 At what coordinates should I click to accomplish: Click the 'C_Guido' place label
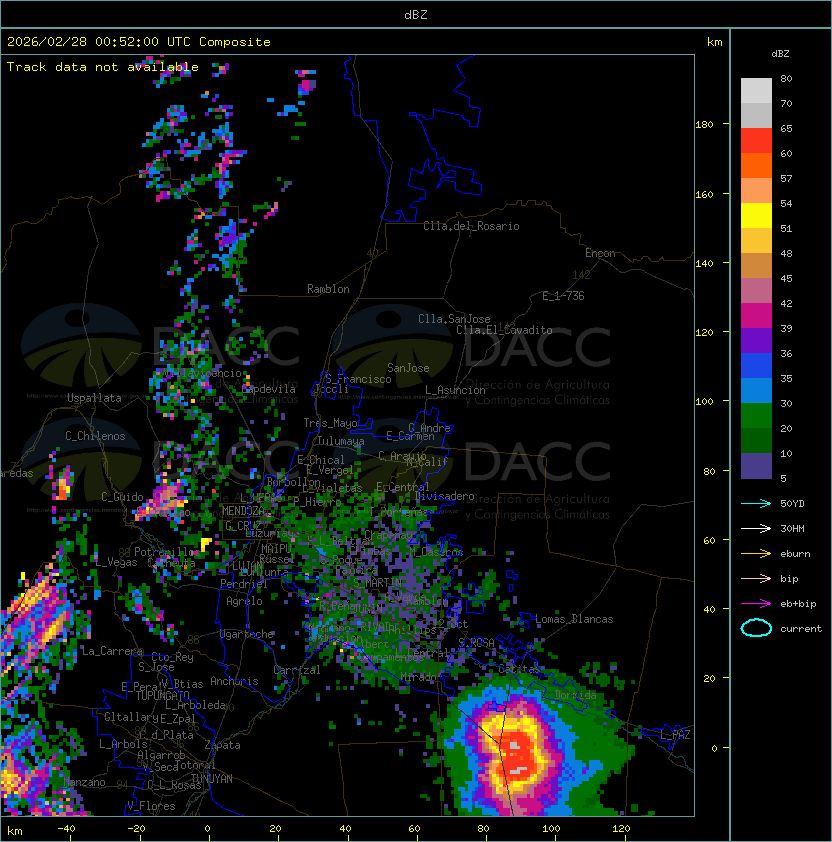(x=122, y=497)
